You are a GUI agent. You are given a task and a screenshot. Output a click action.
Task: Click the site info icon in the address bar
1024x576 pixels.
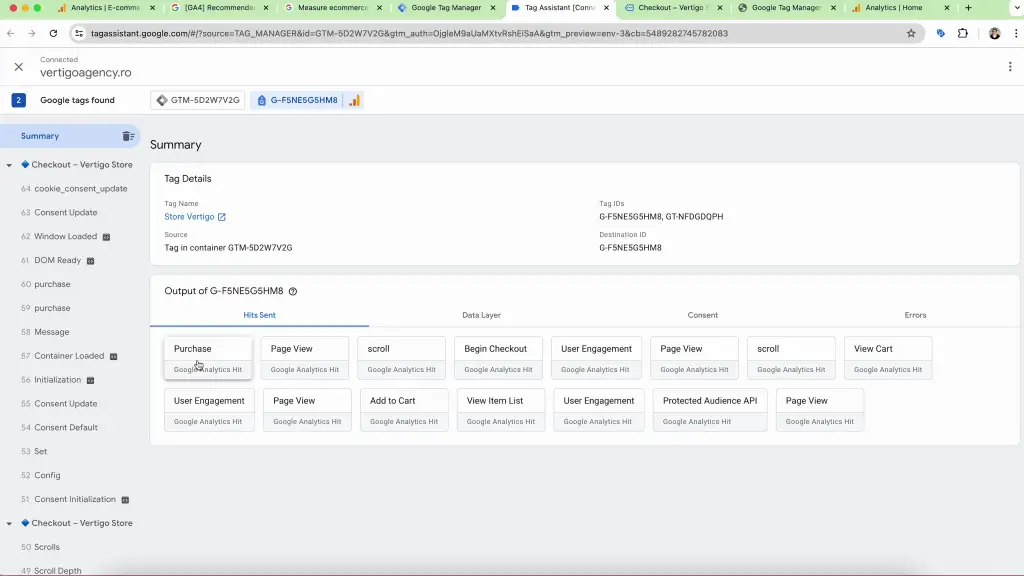[x=79, y=33]
